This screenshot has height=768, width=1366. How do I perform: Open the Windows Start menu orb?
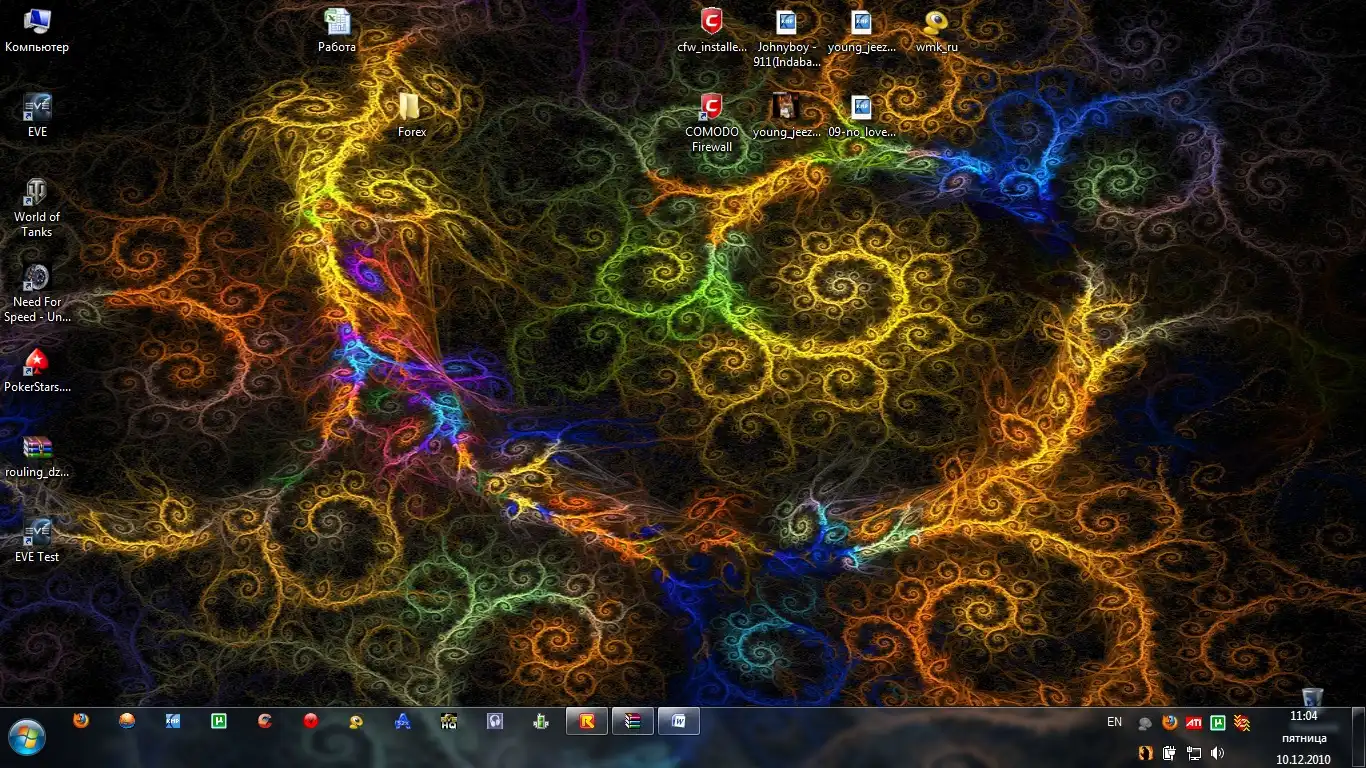27,737
